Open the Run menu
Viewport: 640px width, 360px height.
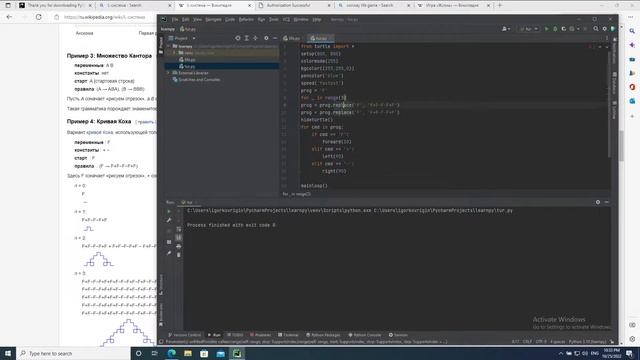pos(261,19)
